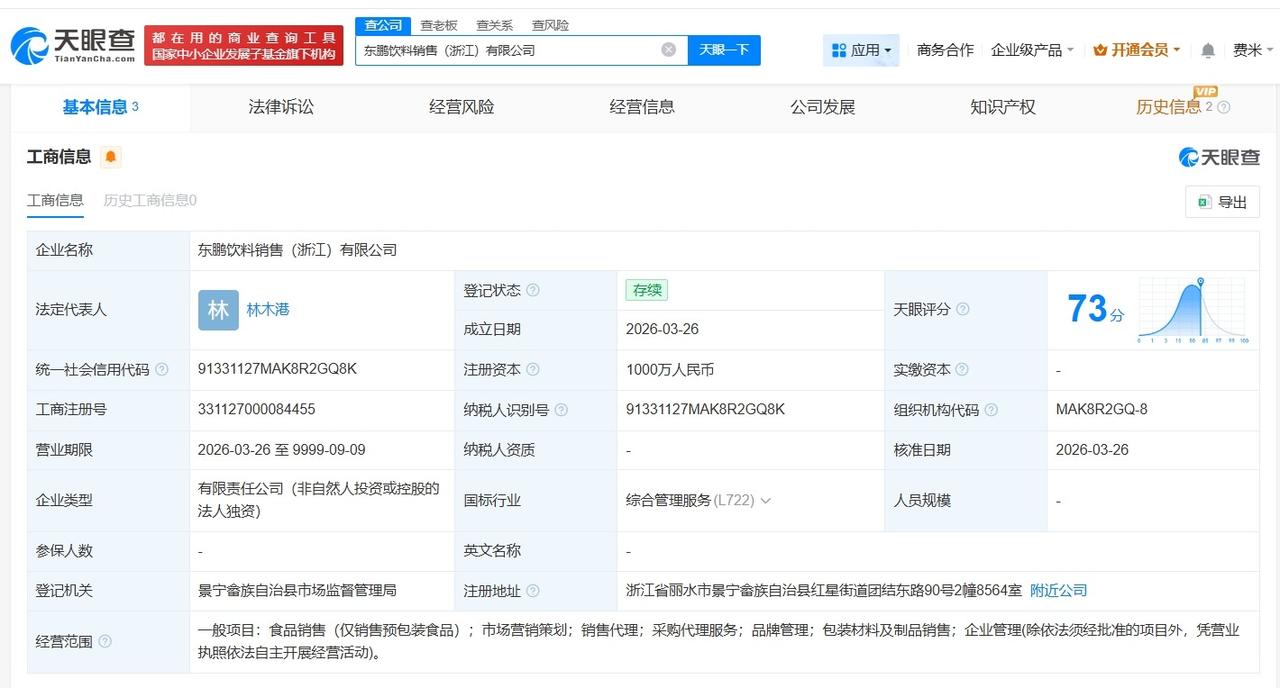This screenshot has height=688, width=1280.
Task: Click the 天眼查 logo above the score chart
Action: pyautogui.click(x=1218, y=157)
